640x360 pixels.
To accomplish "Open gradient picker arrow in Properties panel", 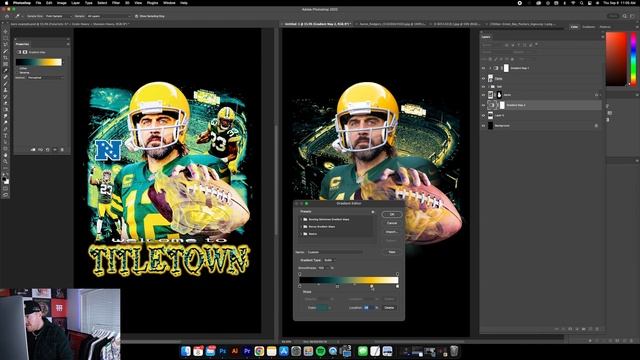I will point(63,62).
